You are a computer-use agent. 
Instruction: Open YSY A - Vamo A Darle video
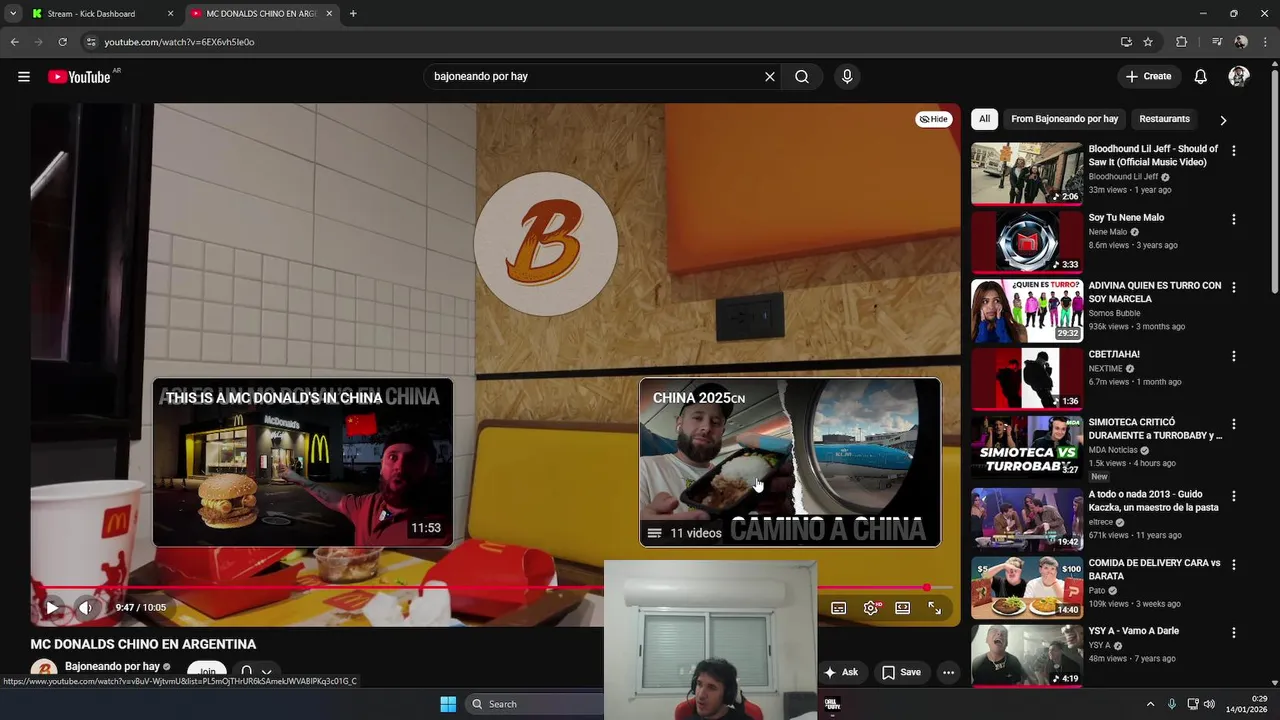coord(1027,656)
